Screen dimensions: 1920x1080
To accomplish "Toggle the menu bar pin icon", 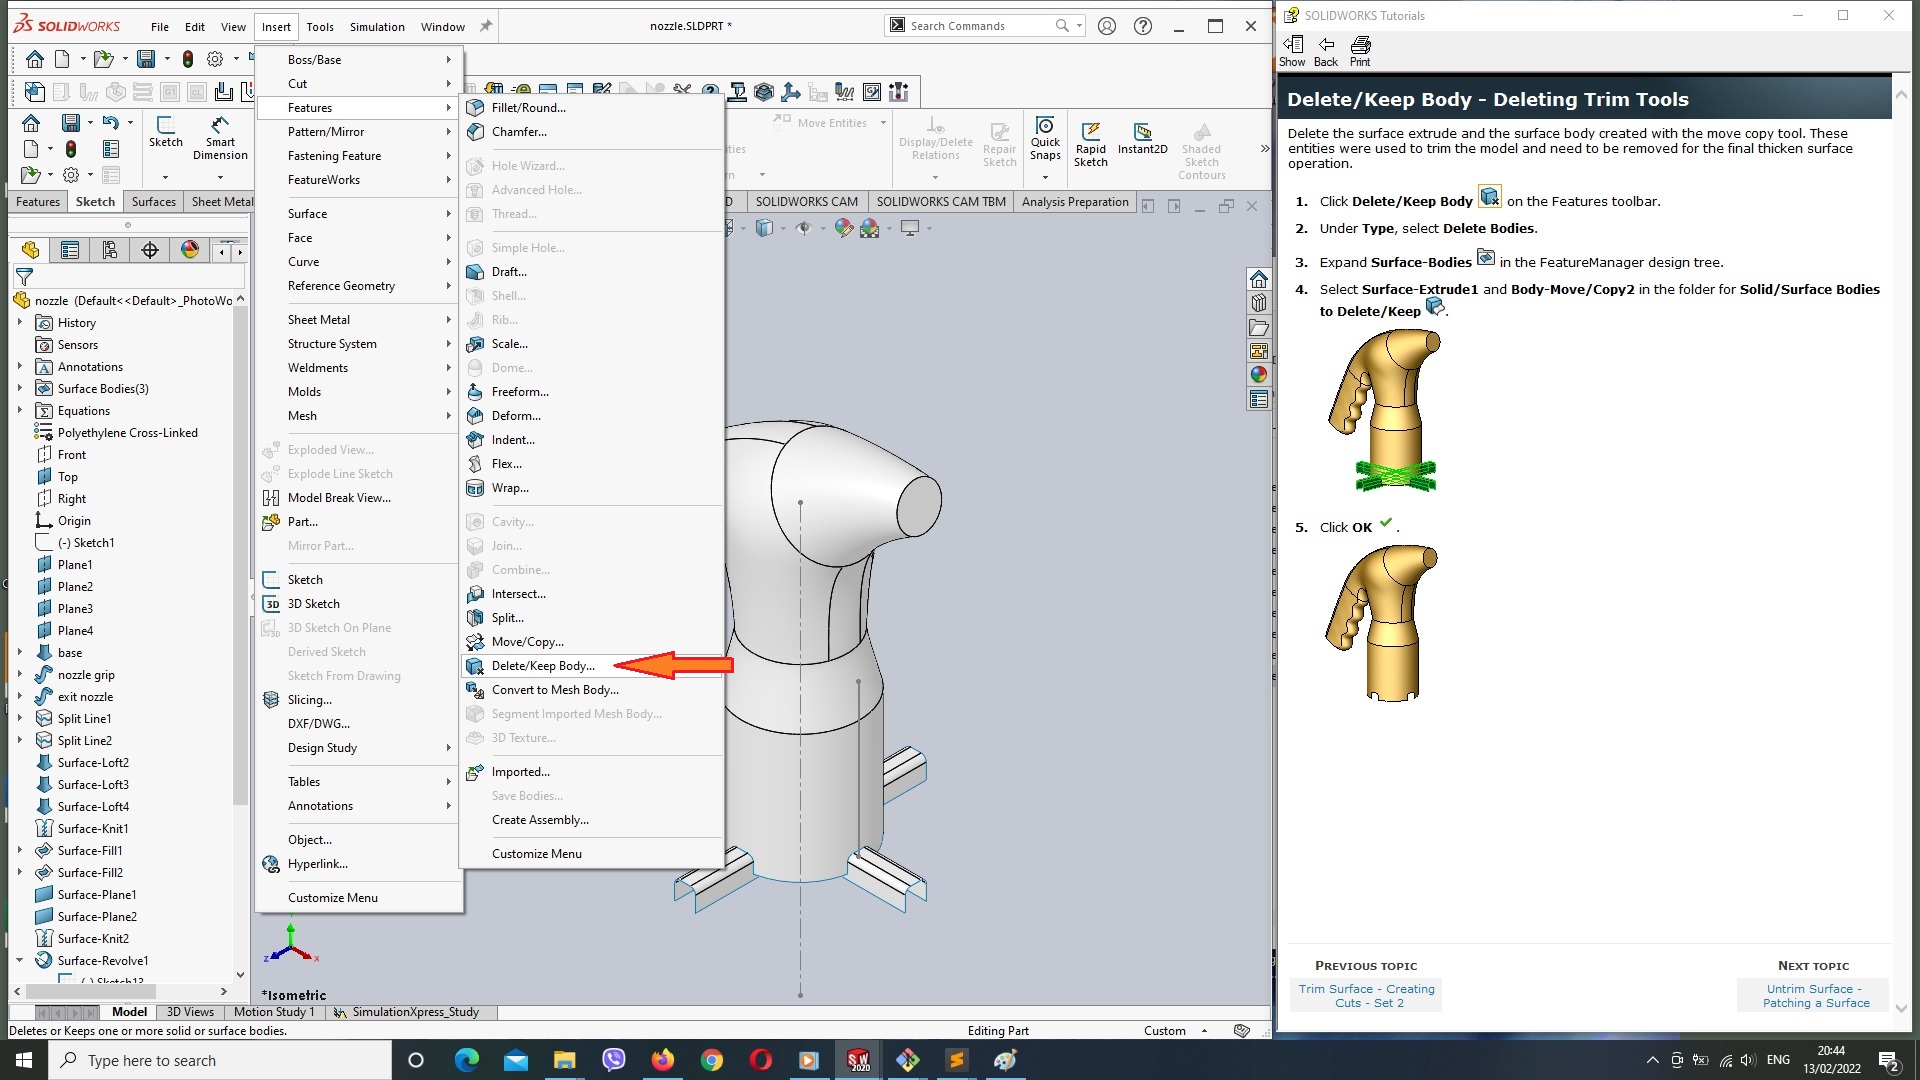I will (x=486, y=26).
